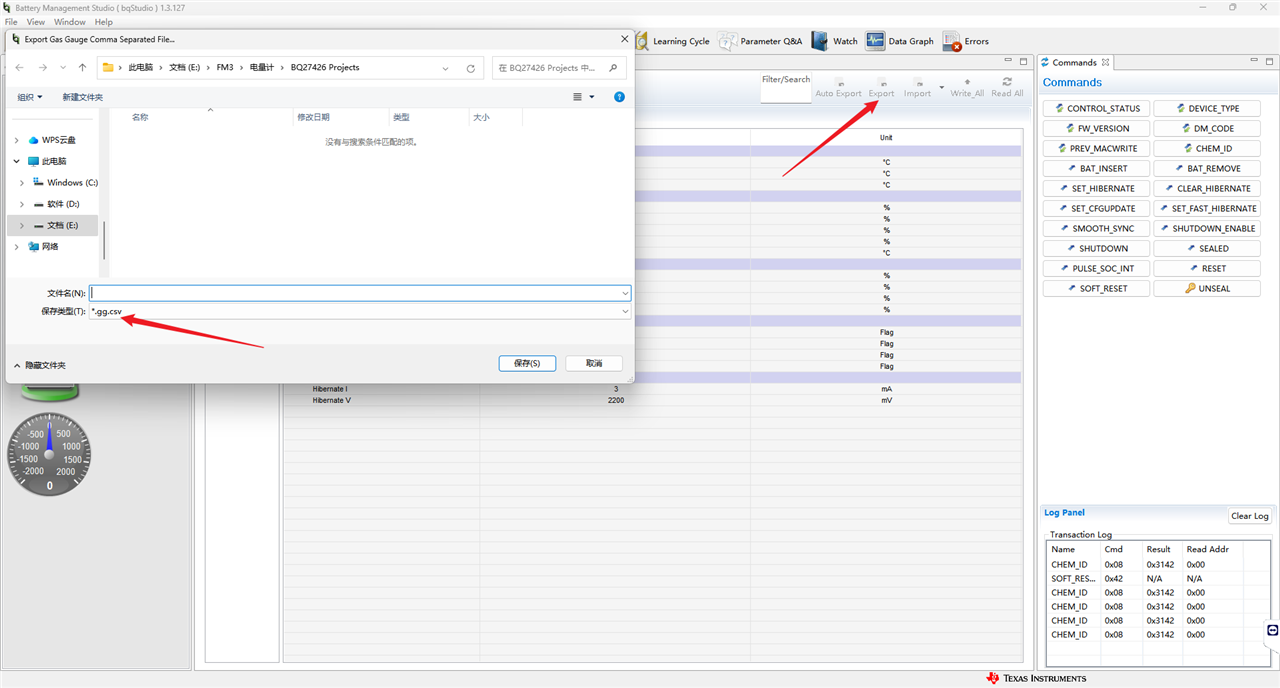The height and width of the screenshot is (688, 1280).
Task: Click the UNSEAL command with key icon
Action: pos(1207,288)
